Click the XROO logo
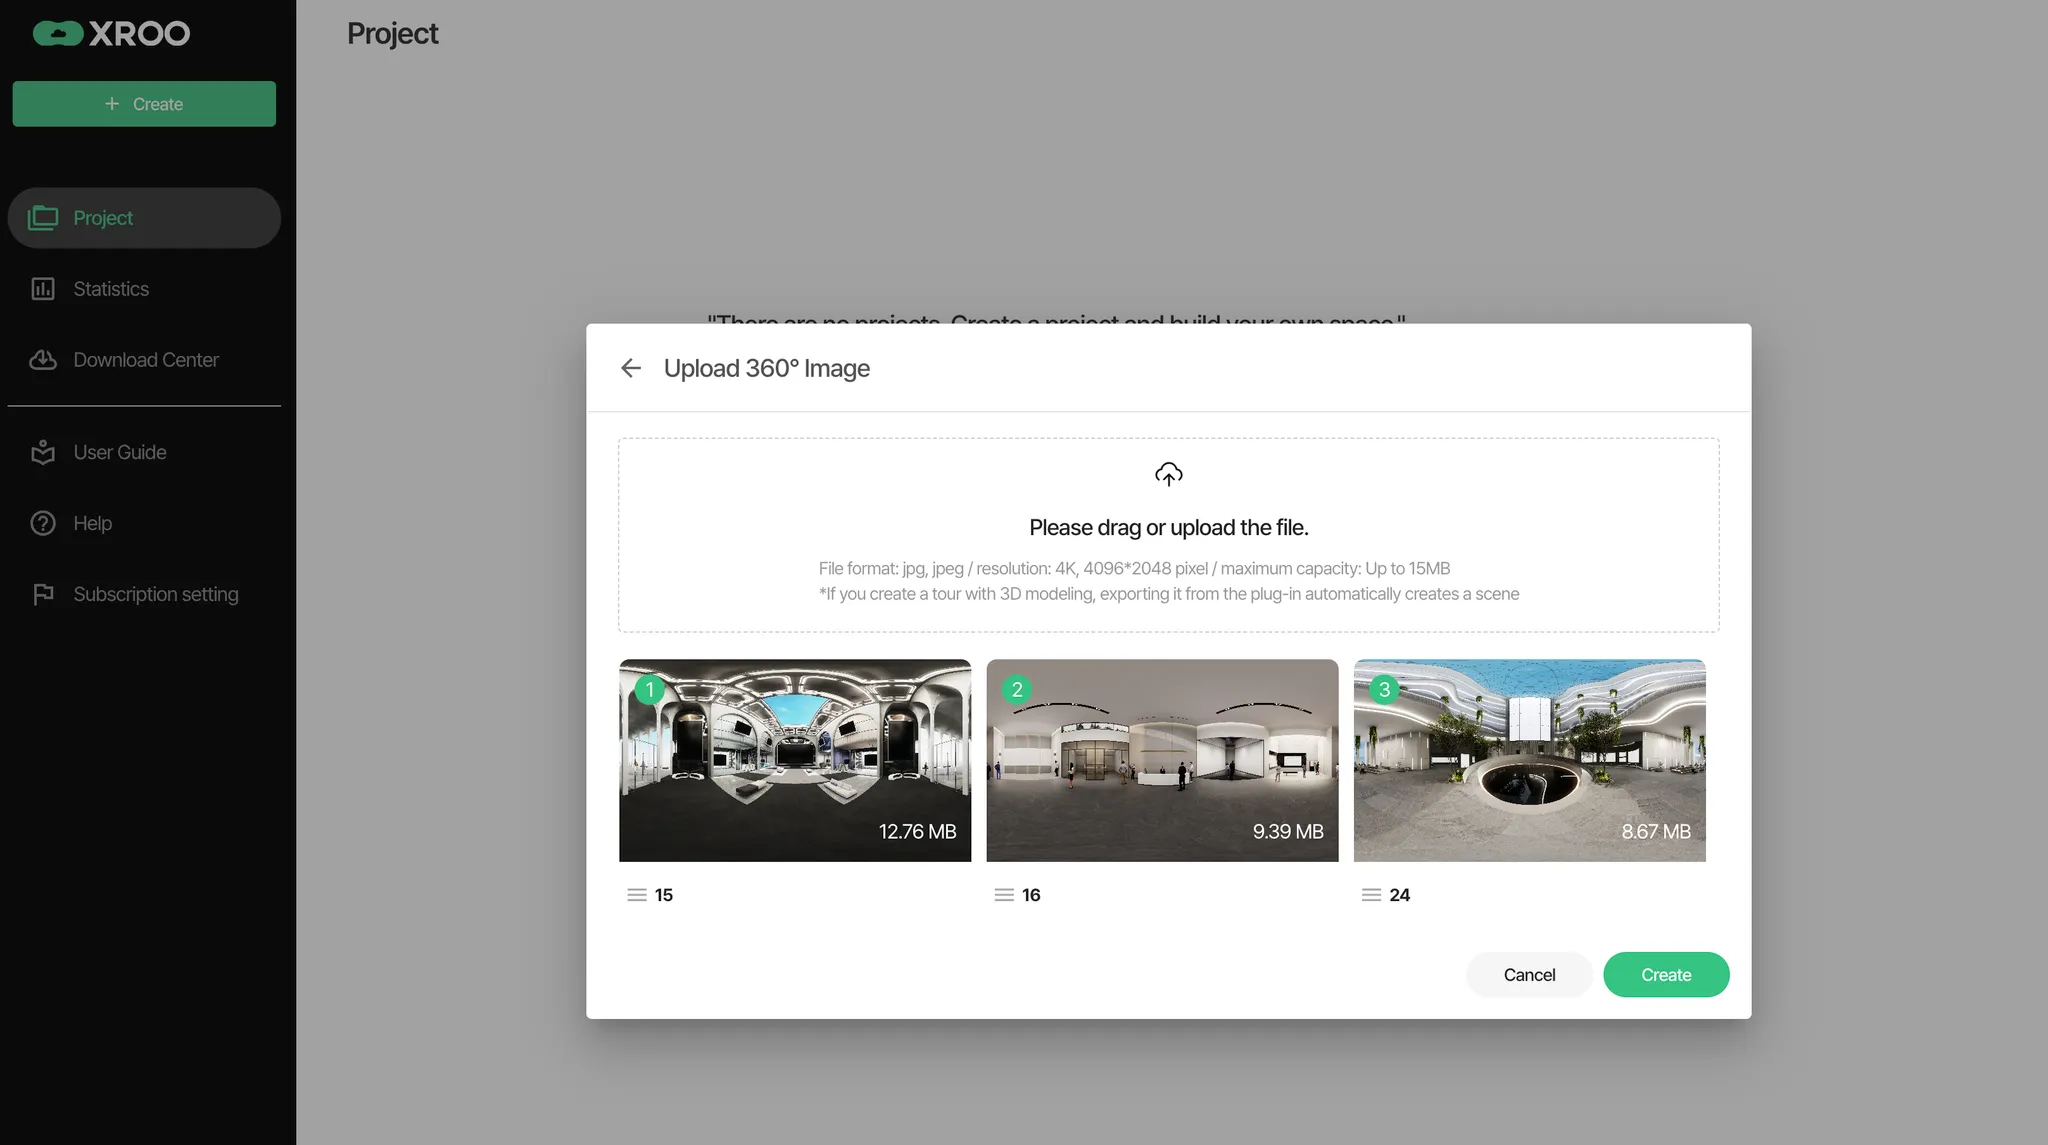Viewport: 2048px width, 1145px height. point(111,34)
